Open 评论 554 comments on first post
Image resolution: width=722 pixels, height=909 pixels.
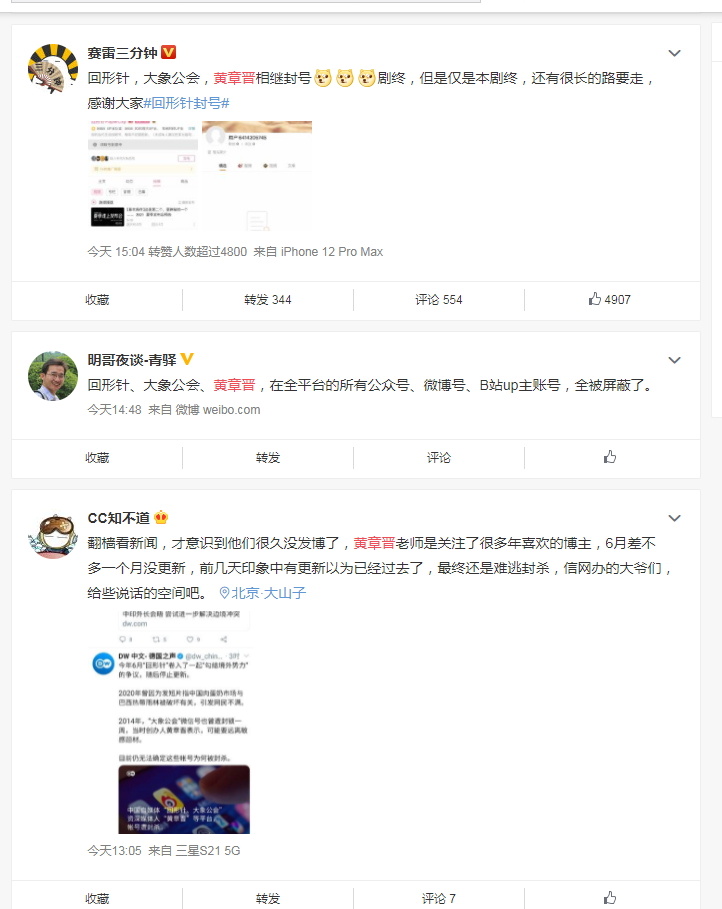(x=438, y=299)
